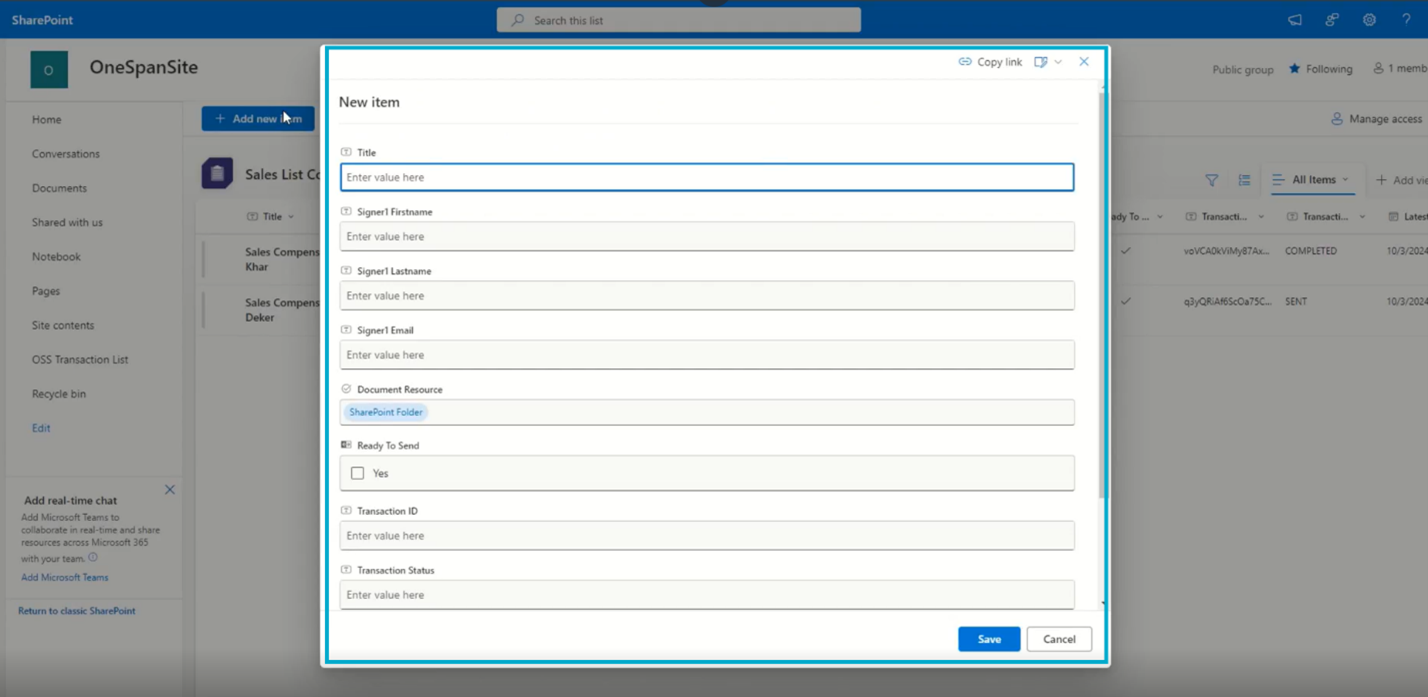1428x697 pixels.
Task: Click the COMPLETED status cell
Action: coord(1311,251)
